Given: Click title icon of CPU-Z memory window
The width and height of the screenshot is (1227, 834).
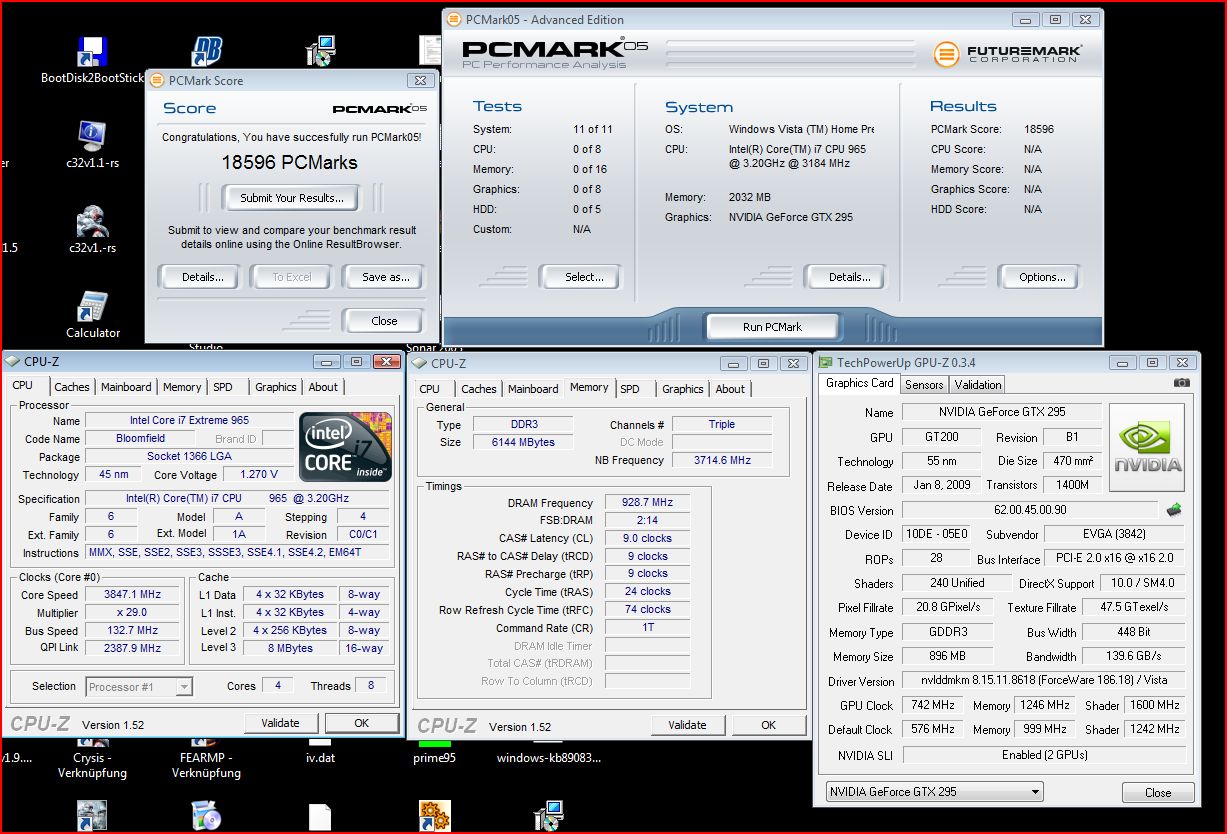Looking at the screenshot, I should [420, 363].
